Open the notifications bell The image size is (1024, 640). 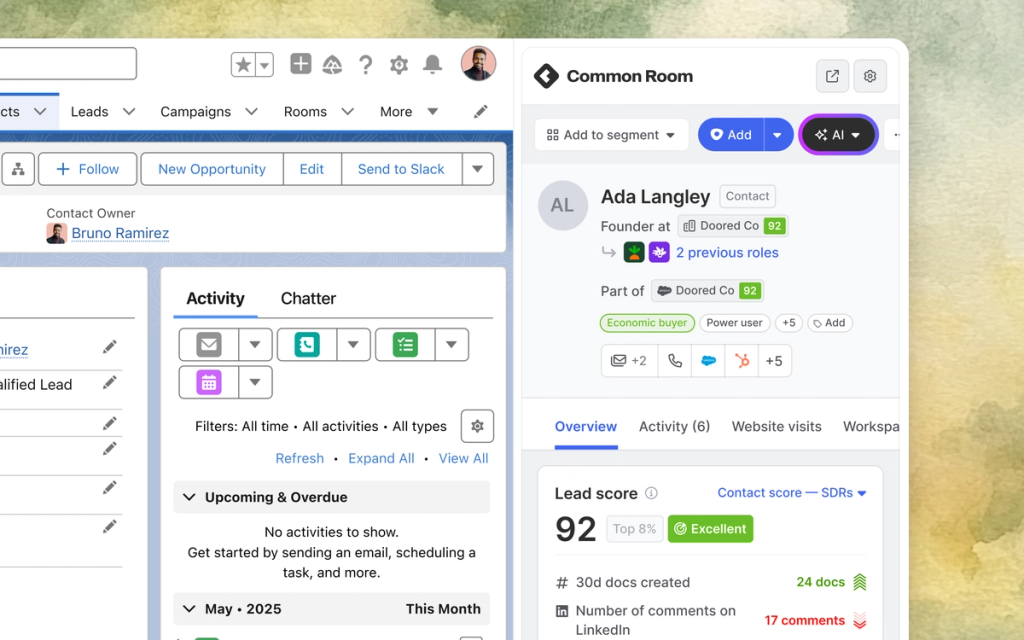point(432,63)
